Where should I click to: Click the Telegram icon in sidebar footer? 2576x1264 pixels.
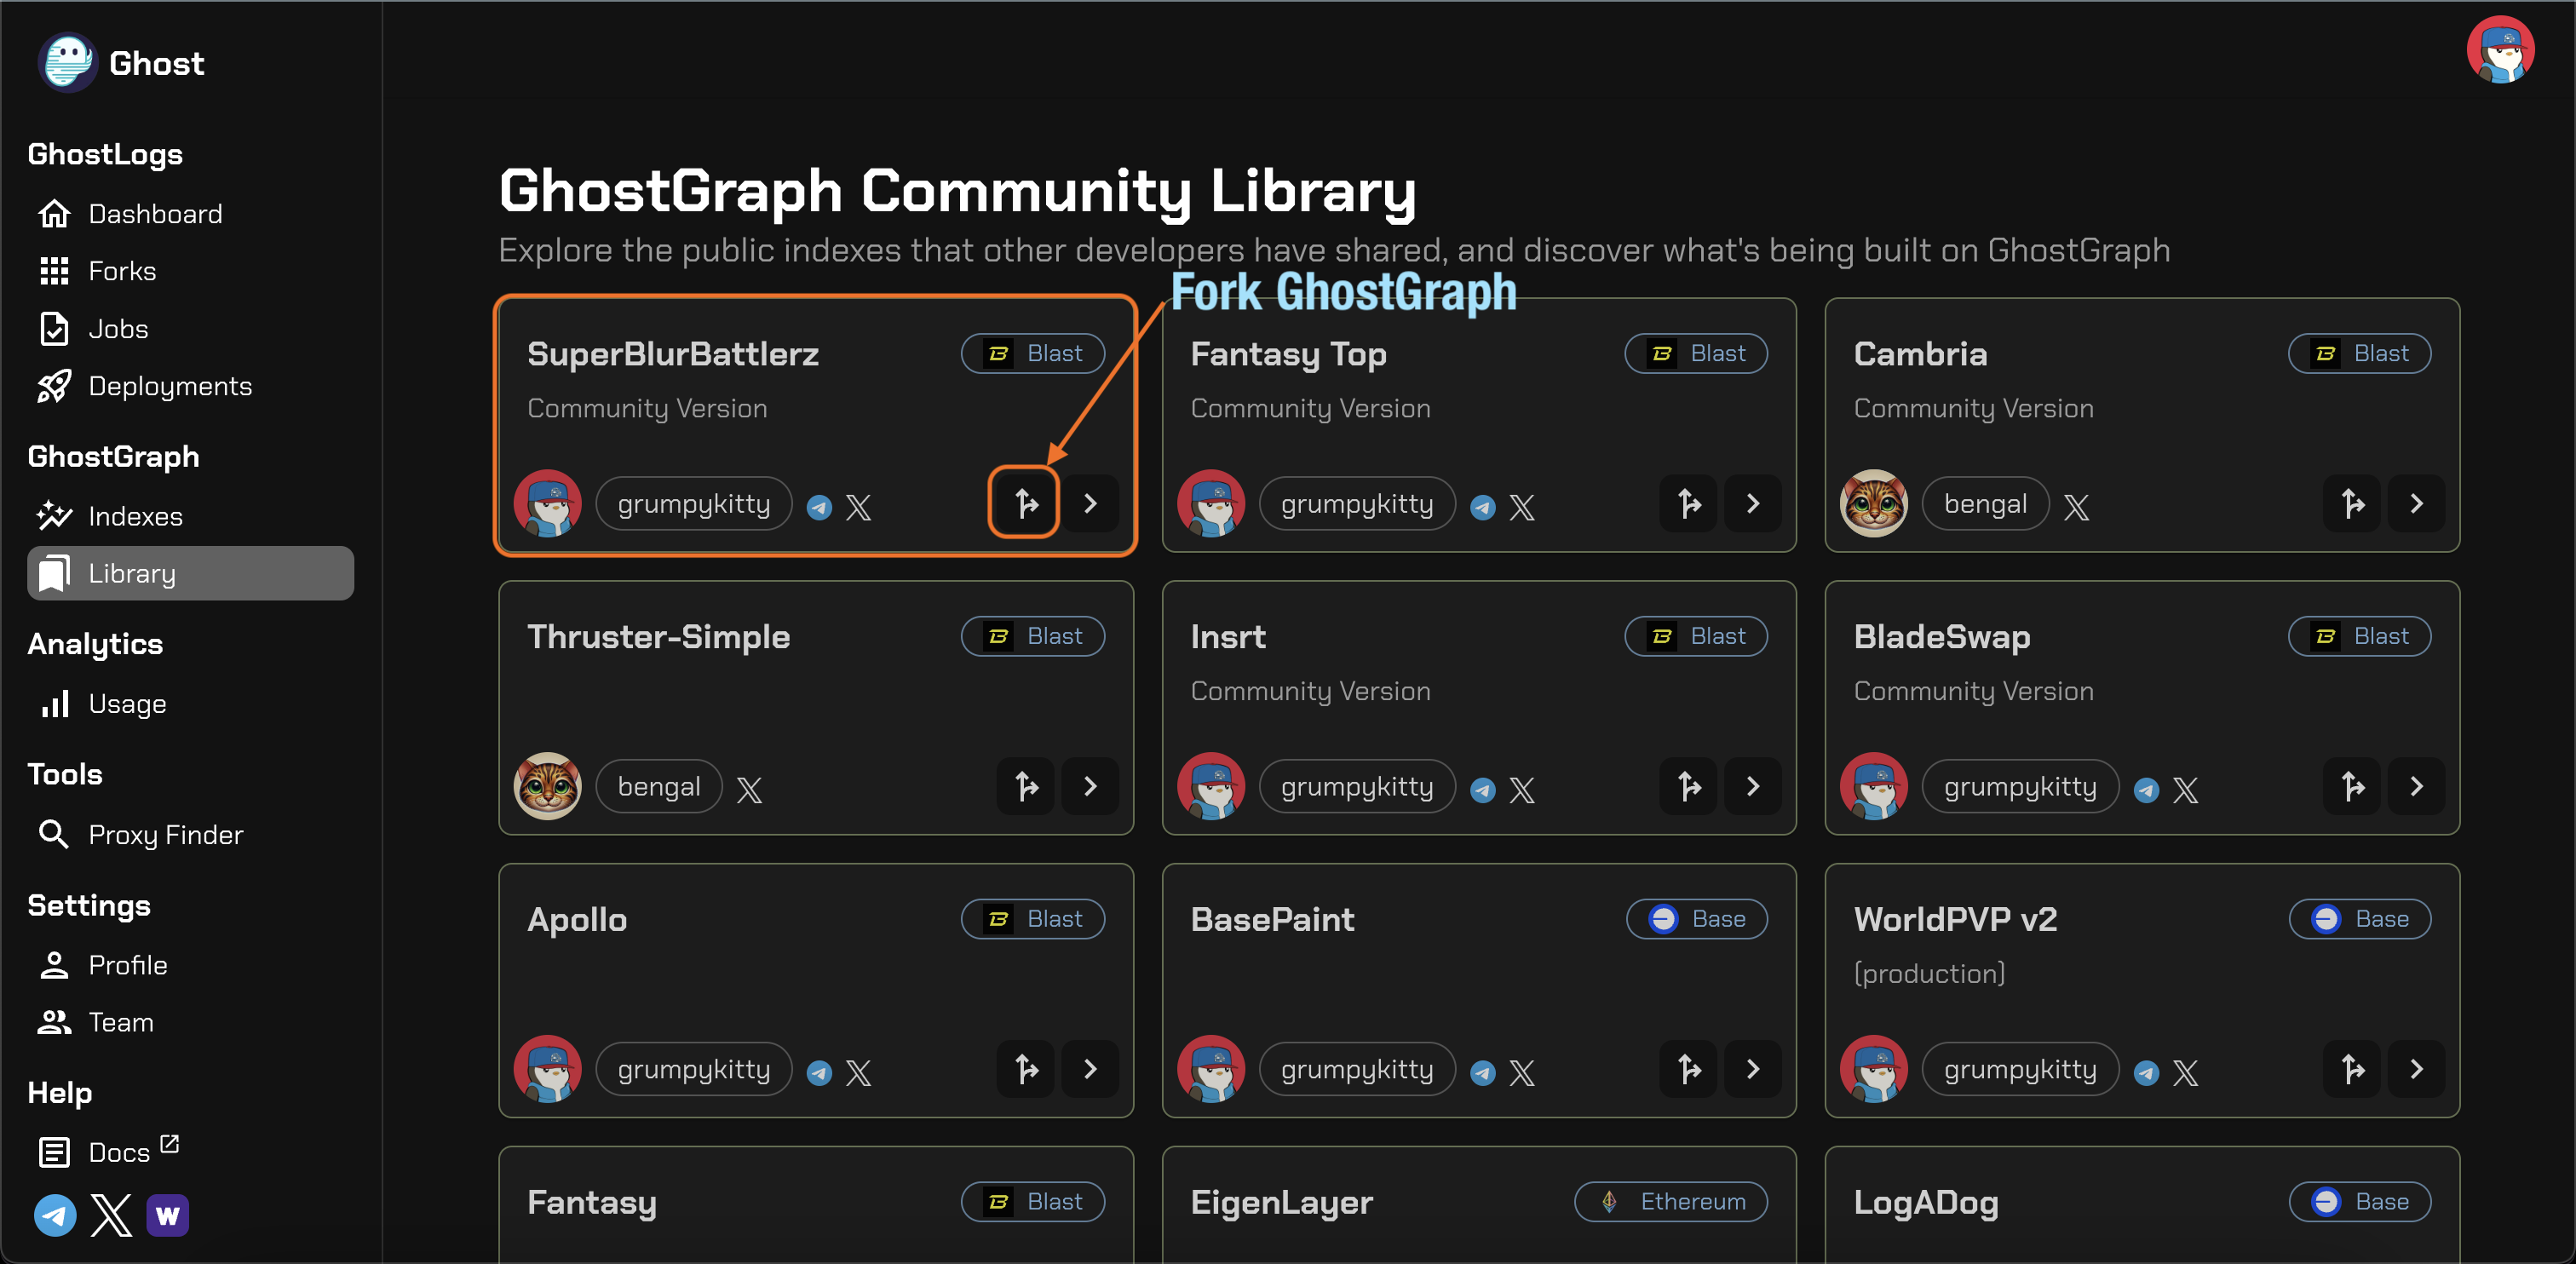click(x=55, y=1215)
